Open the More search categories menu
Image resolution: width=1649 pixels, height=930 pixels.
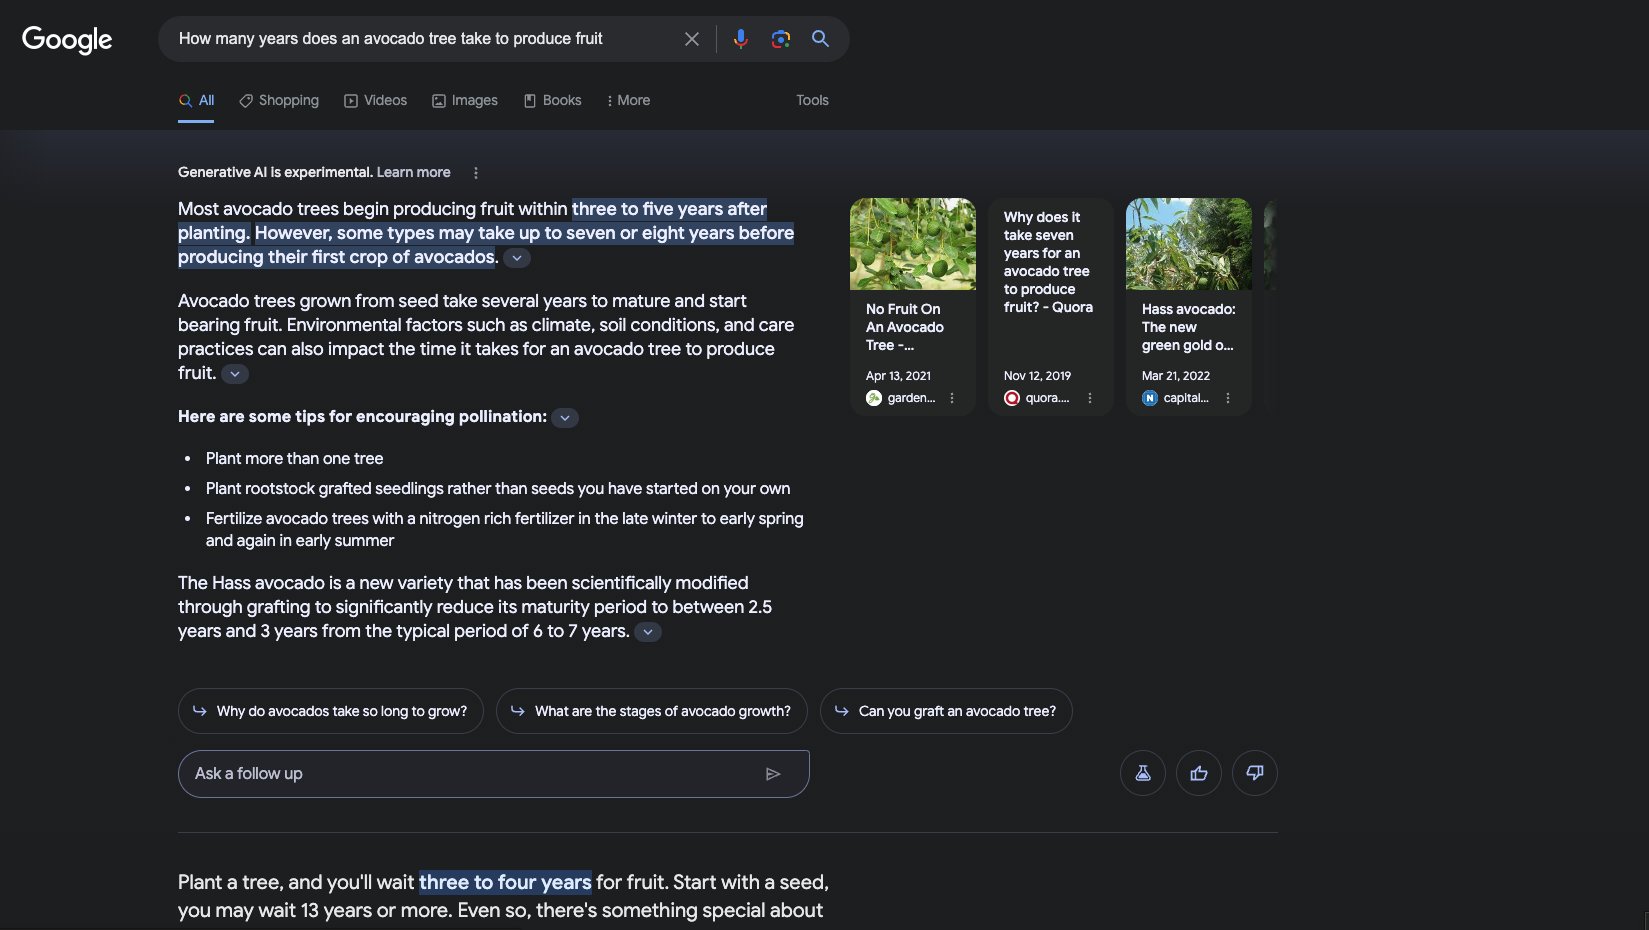pos(628,101)
